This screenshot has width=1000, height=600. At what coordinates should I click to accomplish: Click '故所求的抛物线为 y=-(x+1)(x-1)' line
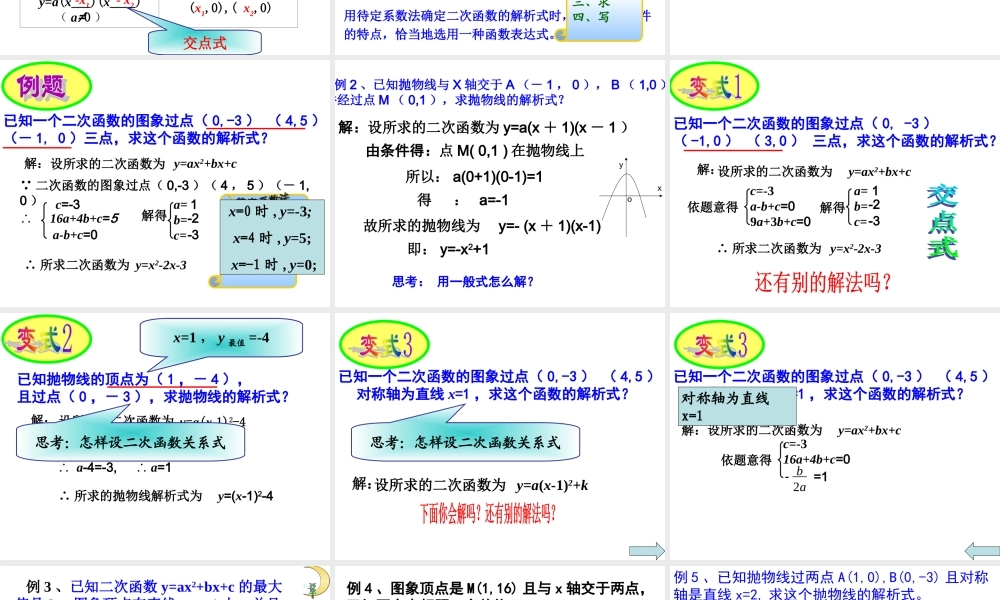pos(482,226)
